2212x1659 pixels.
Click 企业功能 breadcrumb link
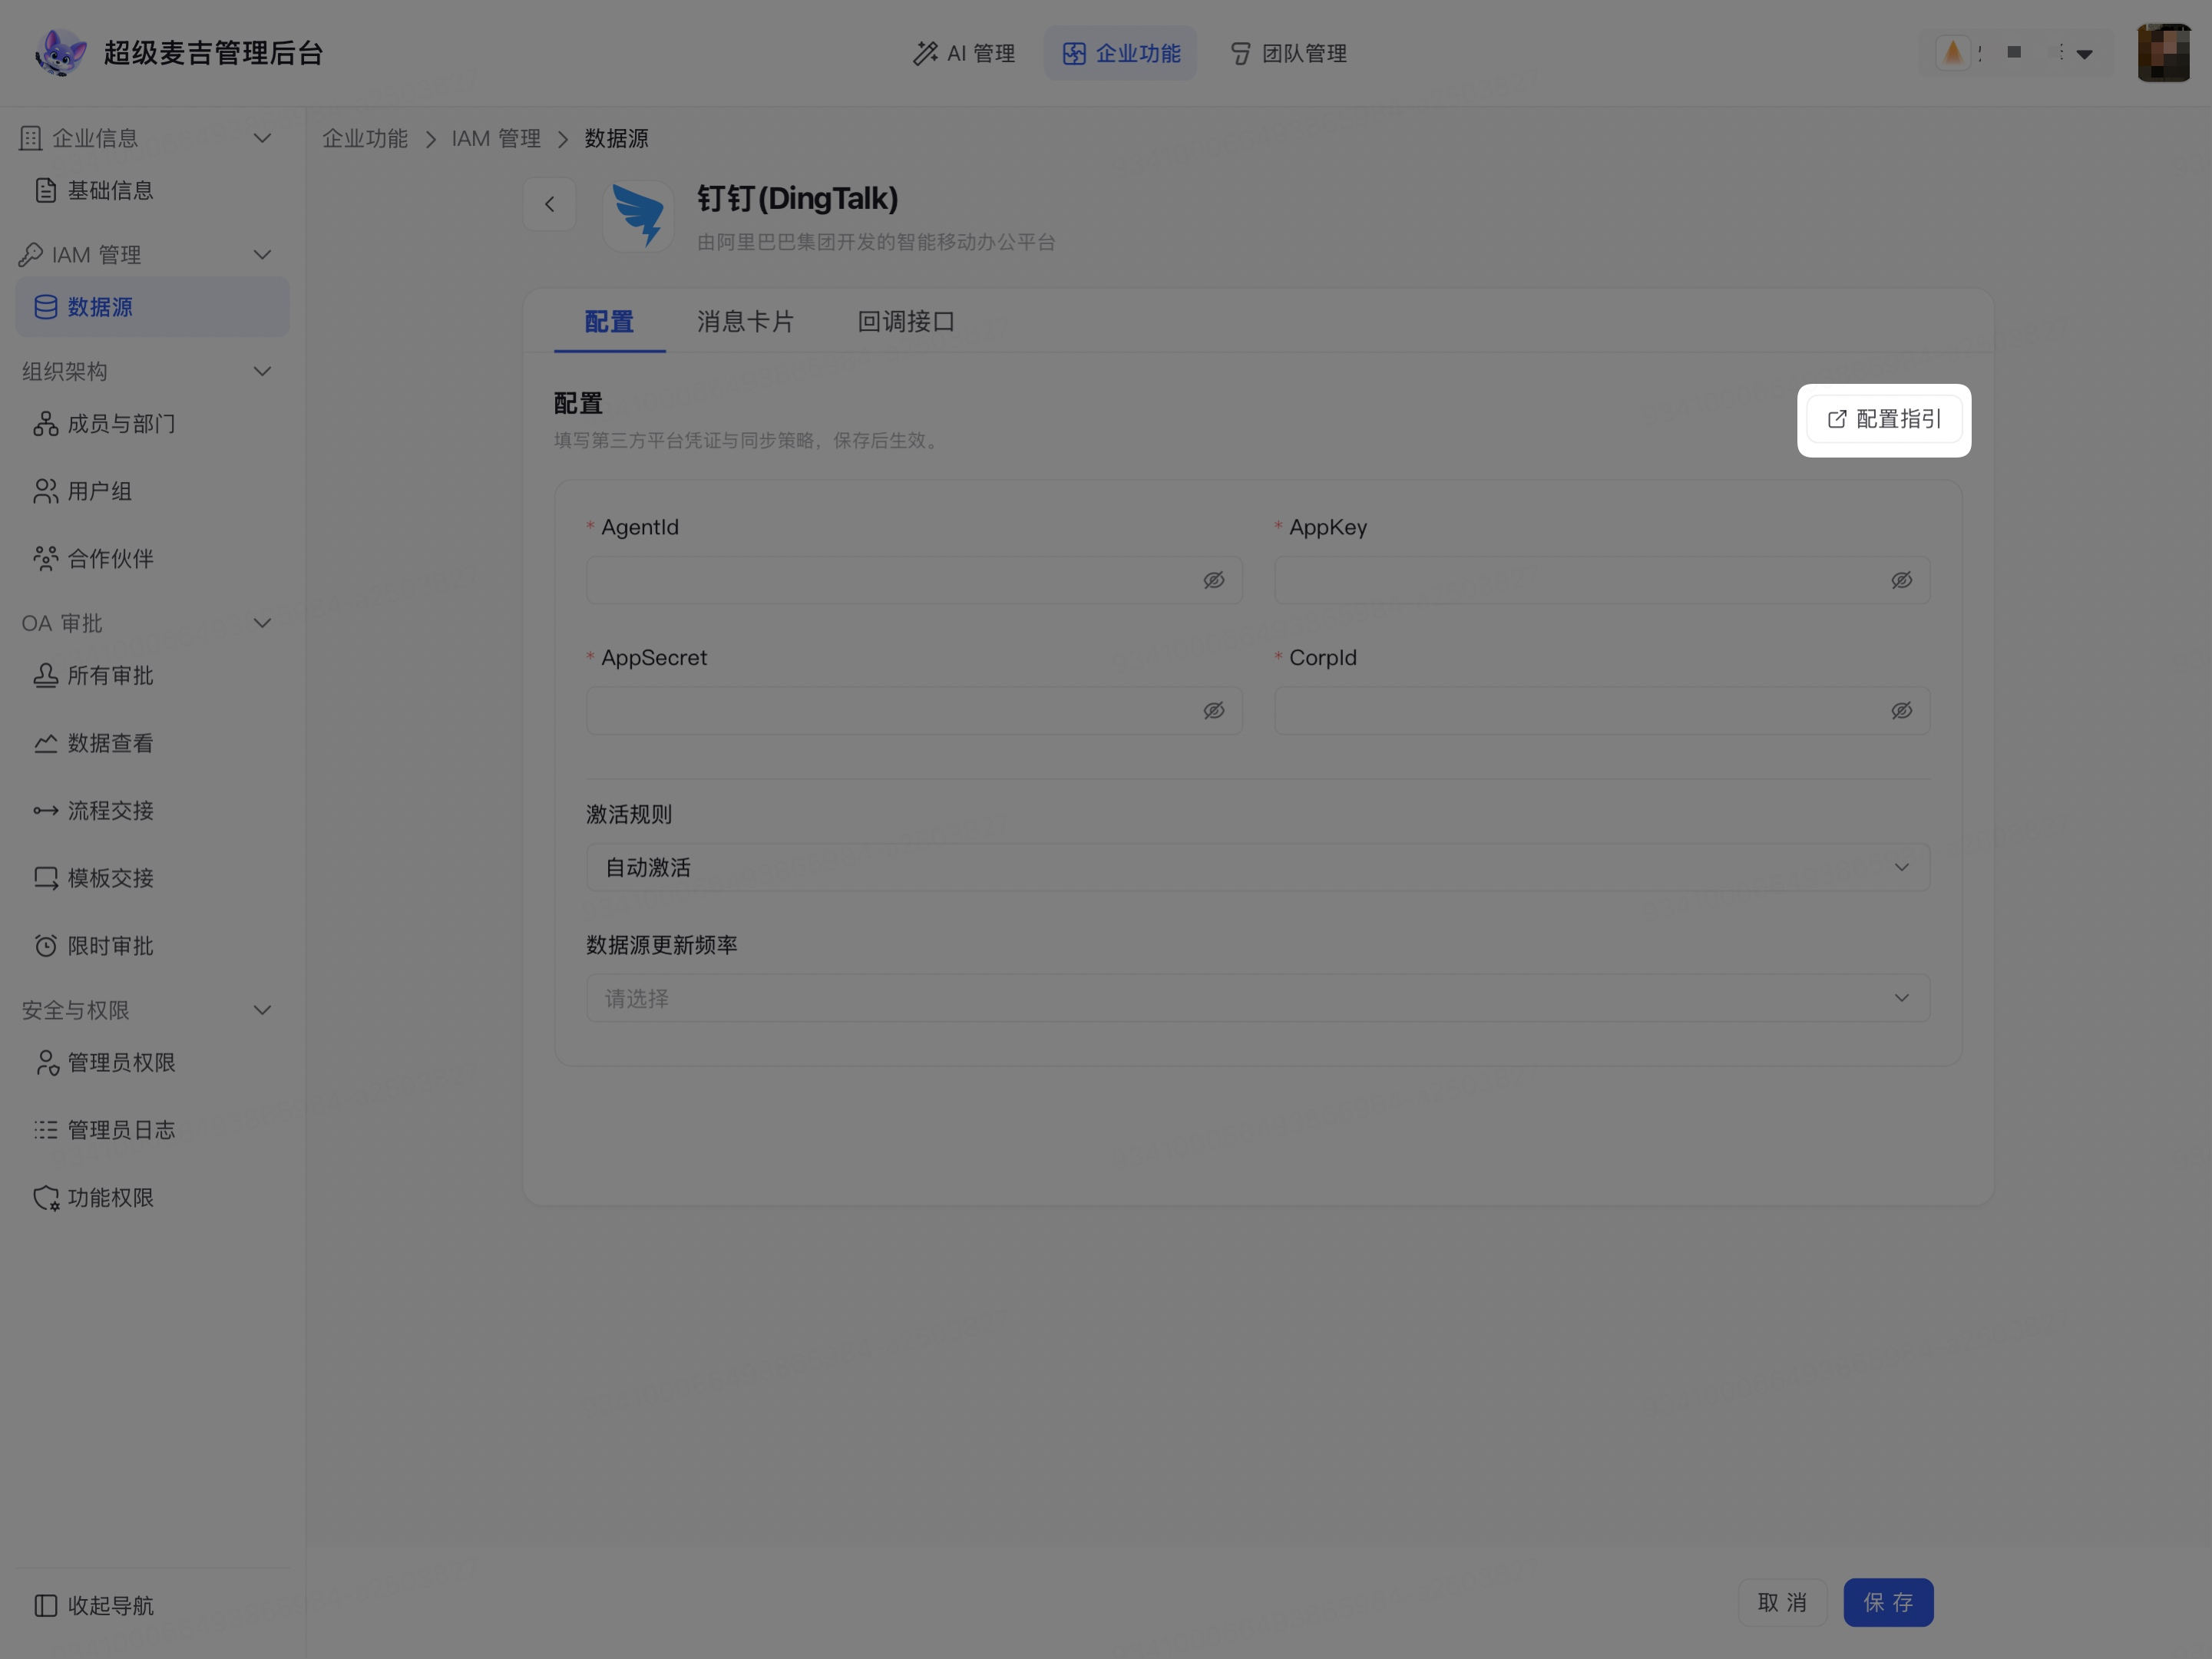[365, 138]
